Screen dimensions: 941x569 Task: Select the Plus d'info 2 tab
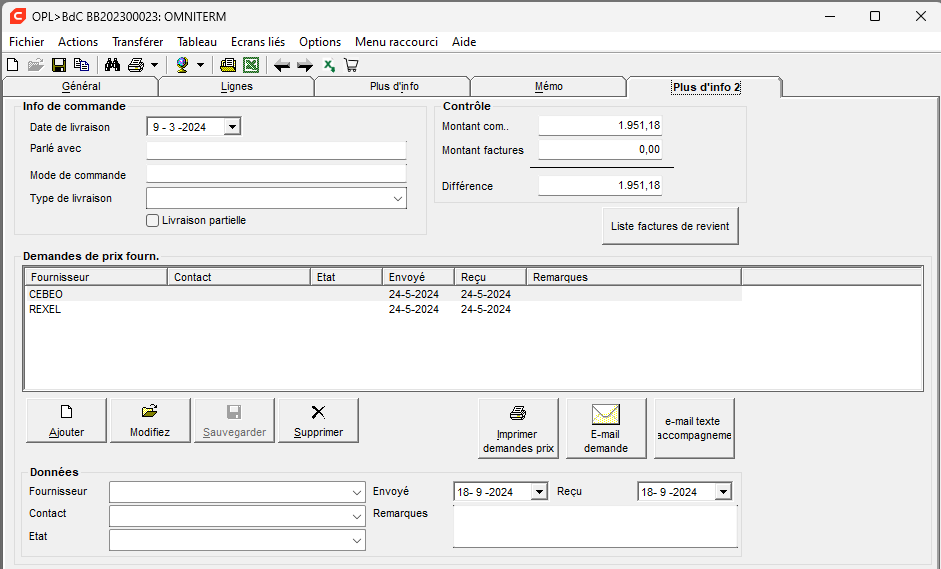(705, 87)
